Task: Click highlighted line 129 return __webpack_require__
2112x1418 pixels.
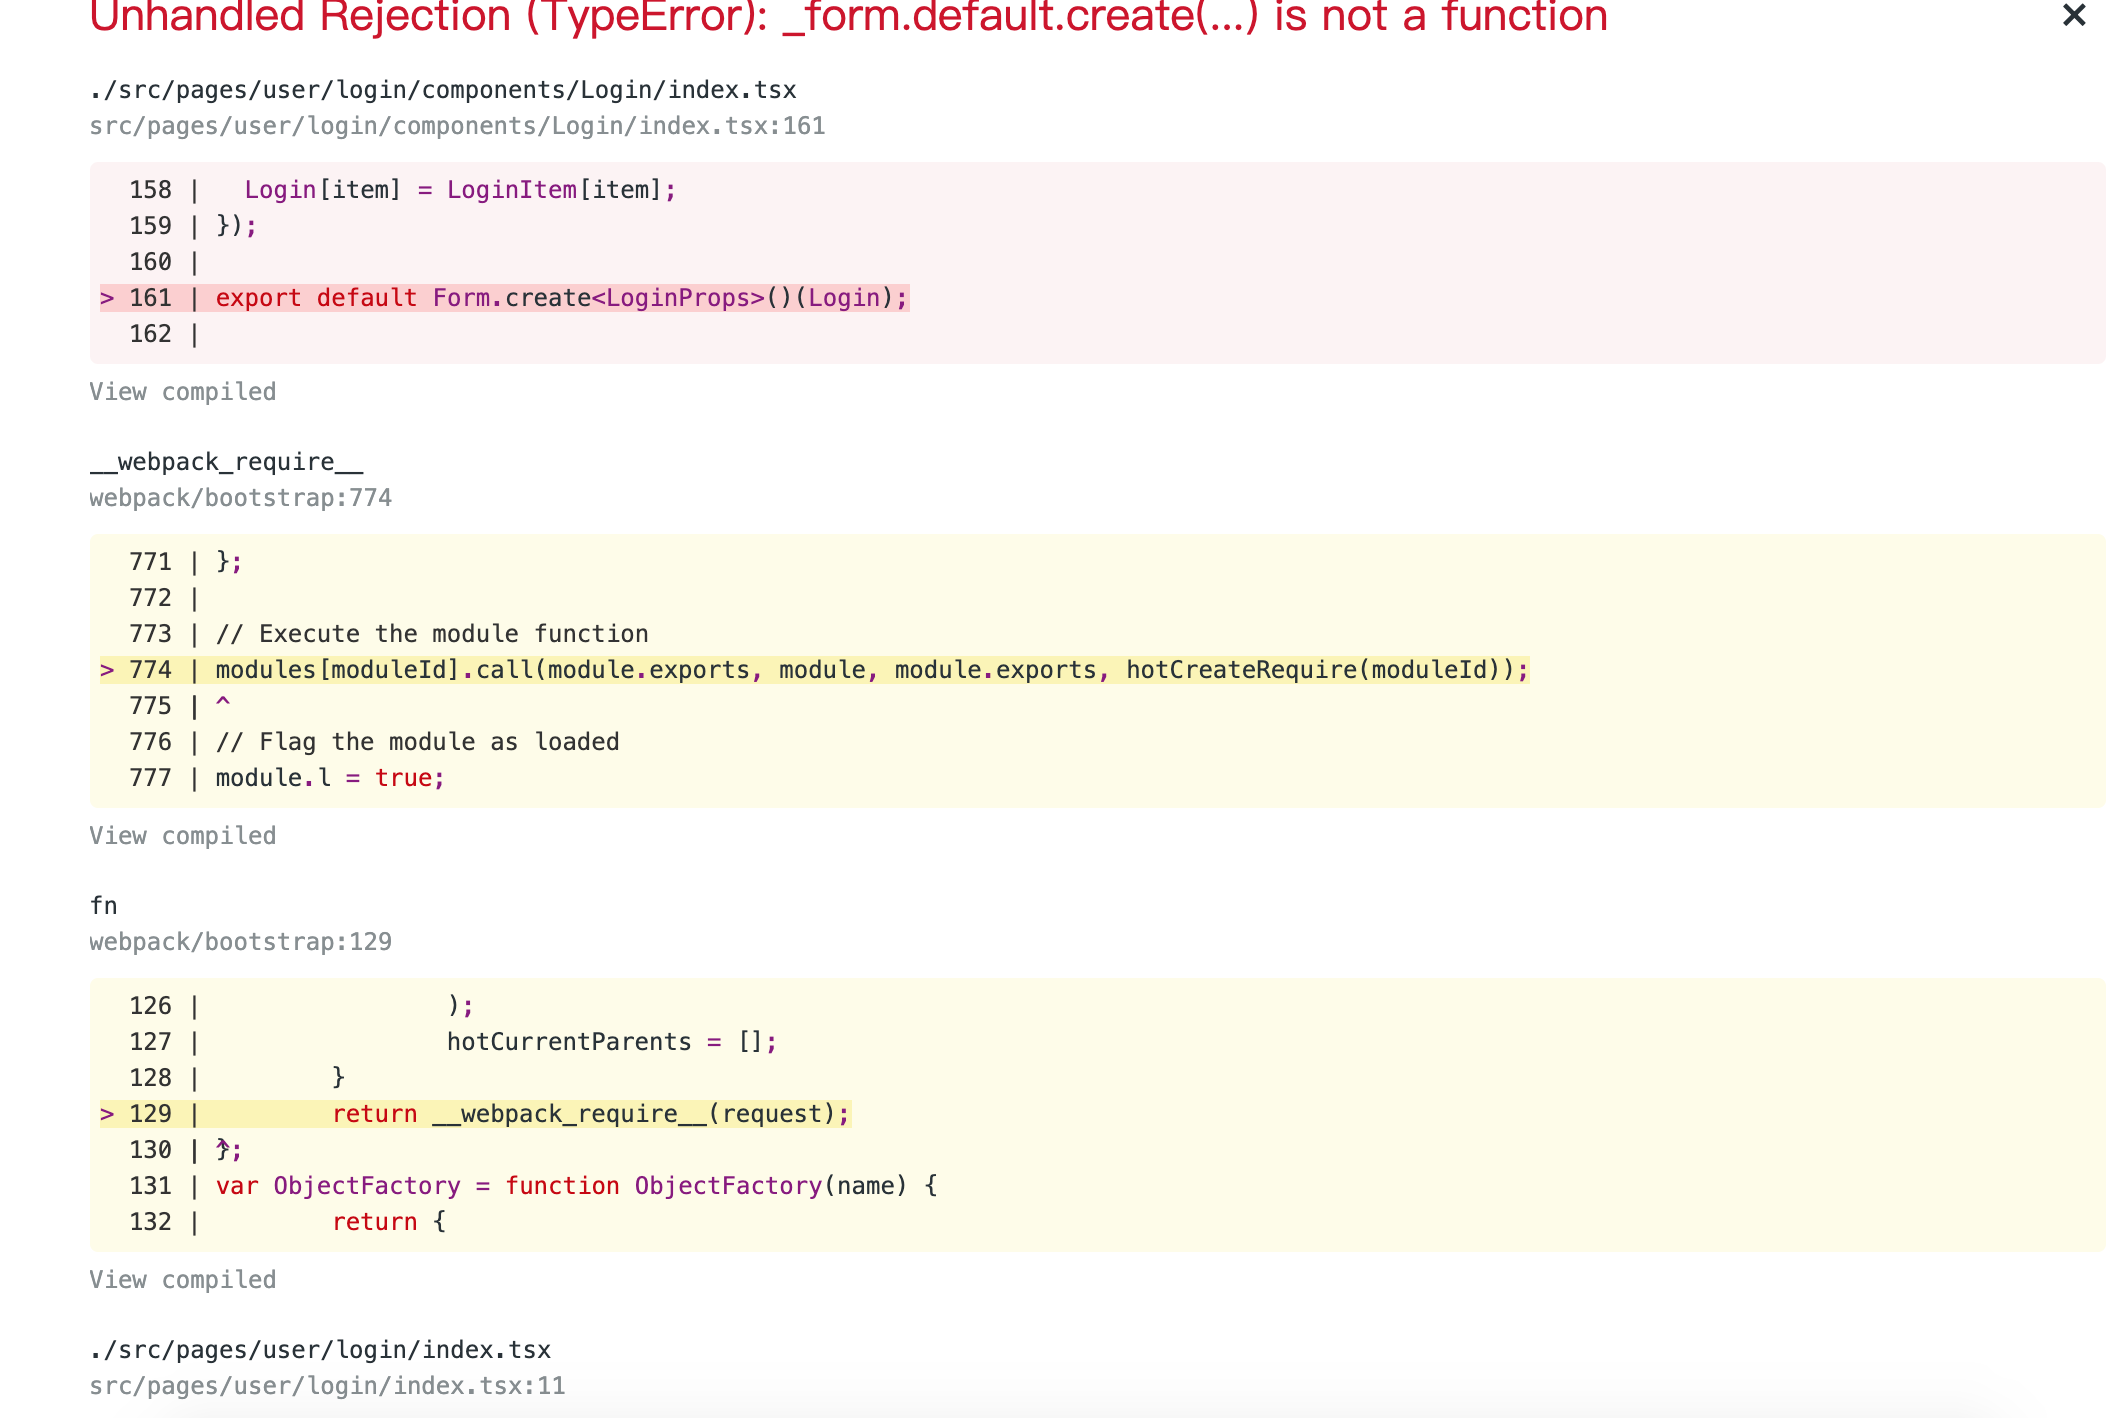Action: (x=590, y=1114)
